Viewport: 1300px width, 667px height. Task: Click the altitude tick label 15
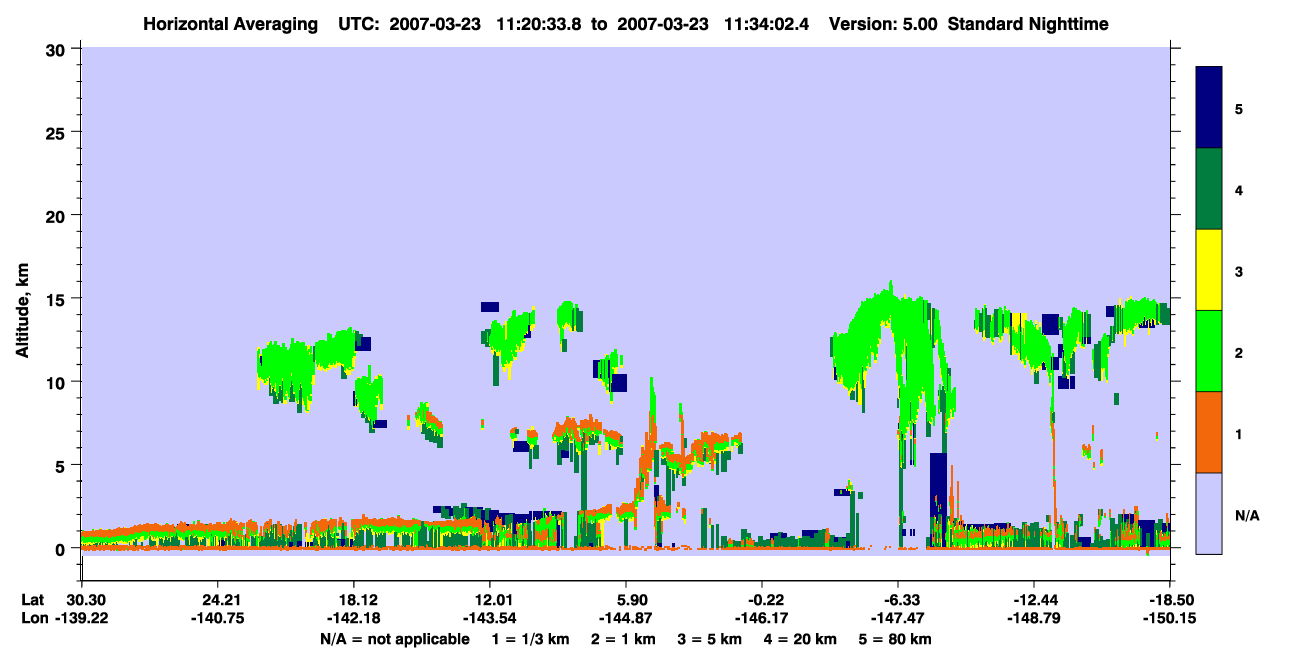coord(58,298)
